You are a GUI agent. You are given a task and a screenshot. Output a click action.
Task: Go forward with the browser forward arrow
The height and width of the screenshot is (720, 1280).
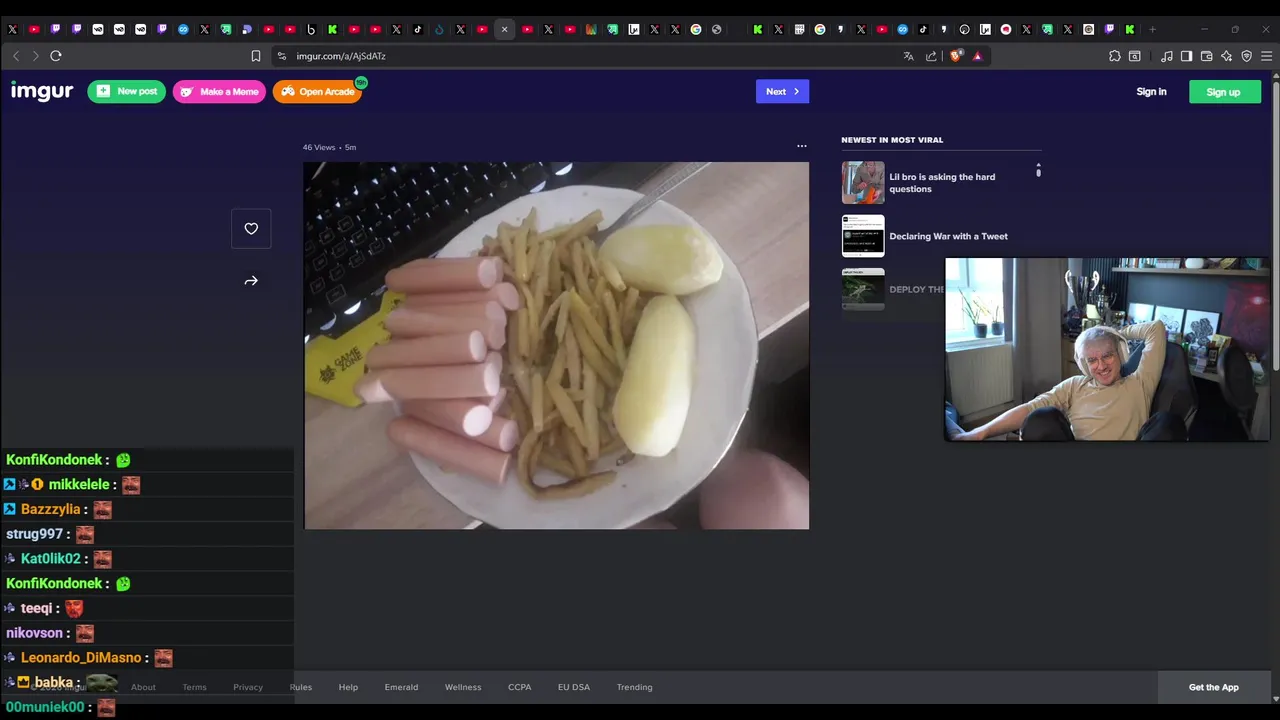point(35,56)
